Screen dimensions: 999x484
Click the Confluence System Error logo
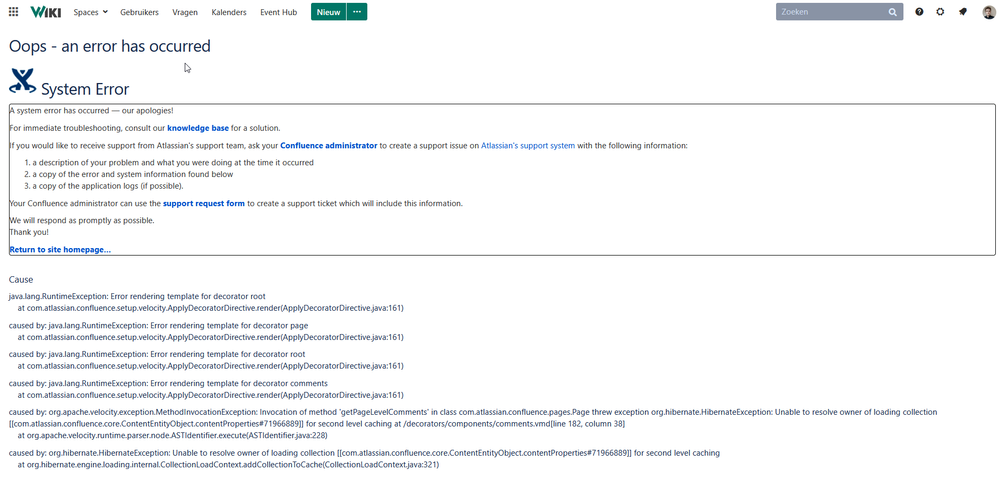click(x=22, y=81)
